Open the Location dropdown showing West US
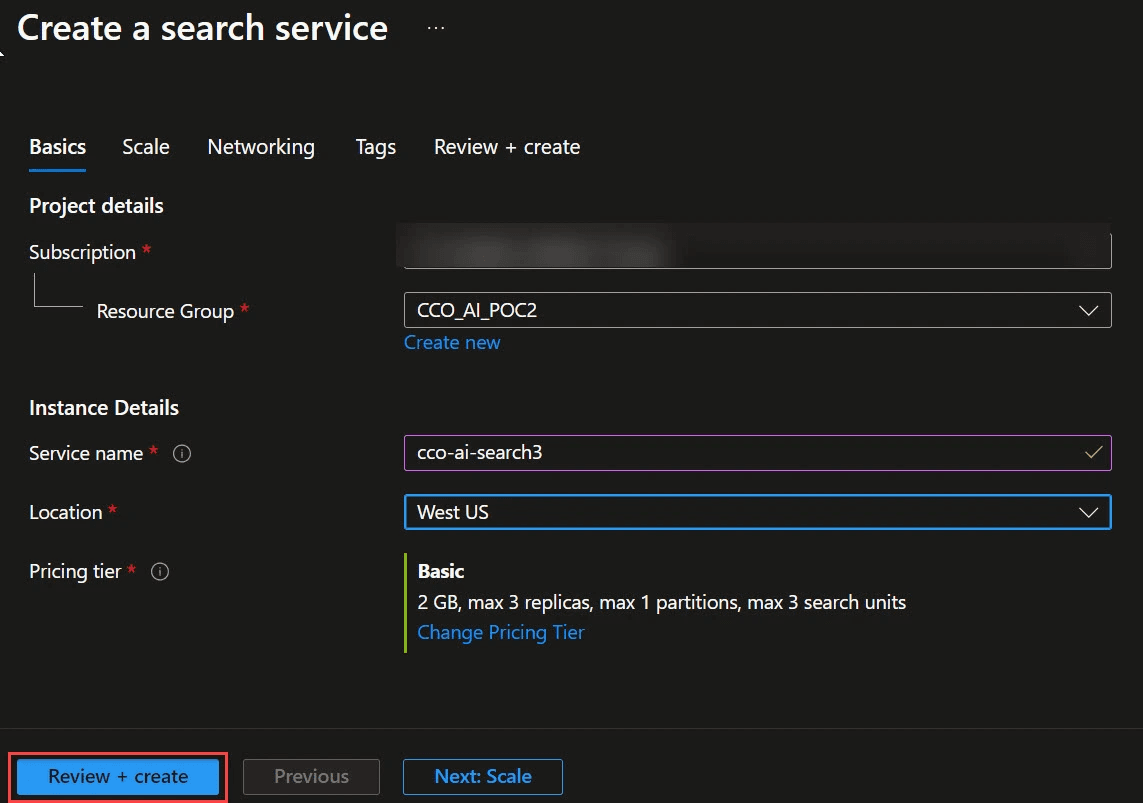The height and width of the screenshot is (803, 1143). pos(757,512)
